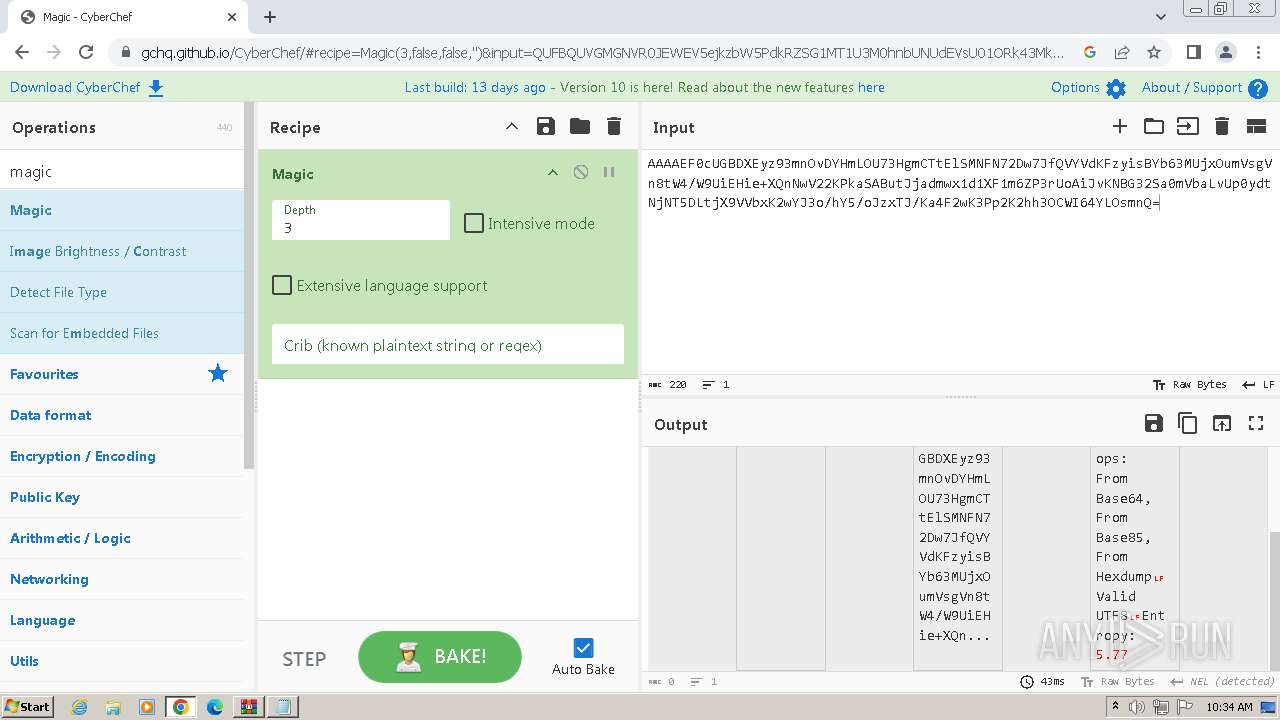Image resolution: width=1280 pixels, height=720 pixels.
Task: Enable Intensive mode checkbox
Action: click(x=474, y=223)
